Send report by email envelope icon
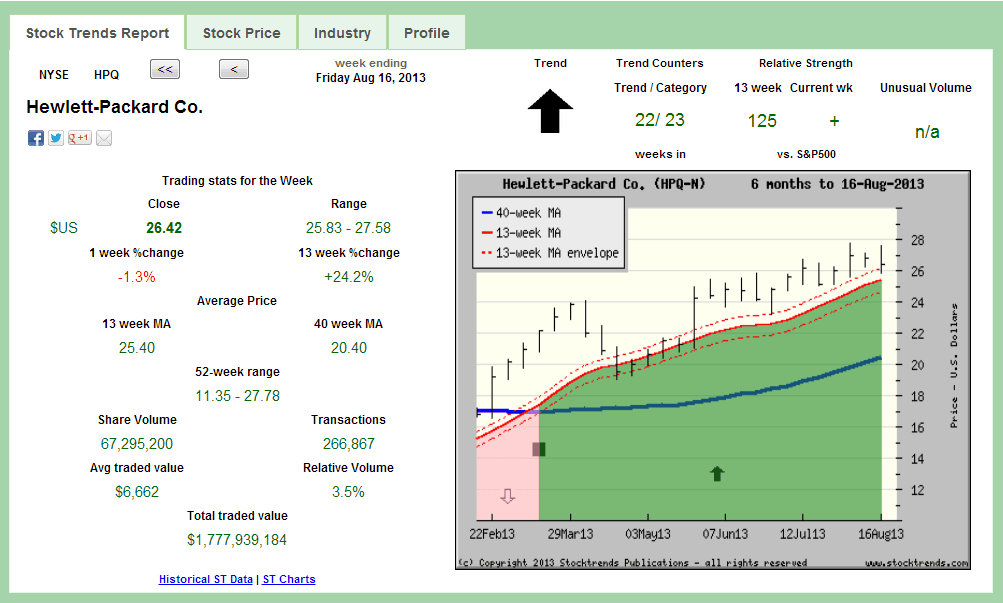 tap(104, 137)
